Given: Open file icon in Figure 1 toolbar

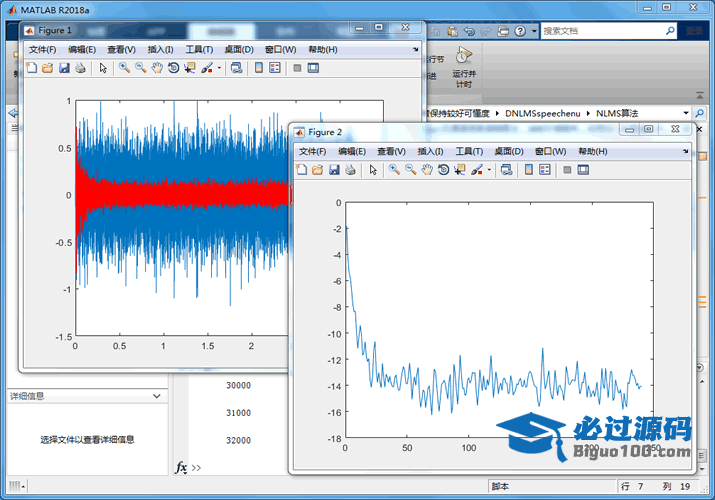Looking at the screenshot, I should tap(47, 68).
